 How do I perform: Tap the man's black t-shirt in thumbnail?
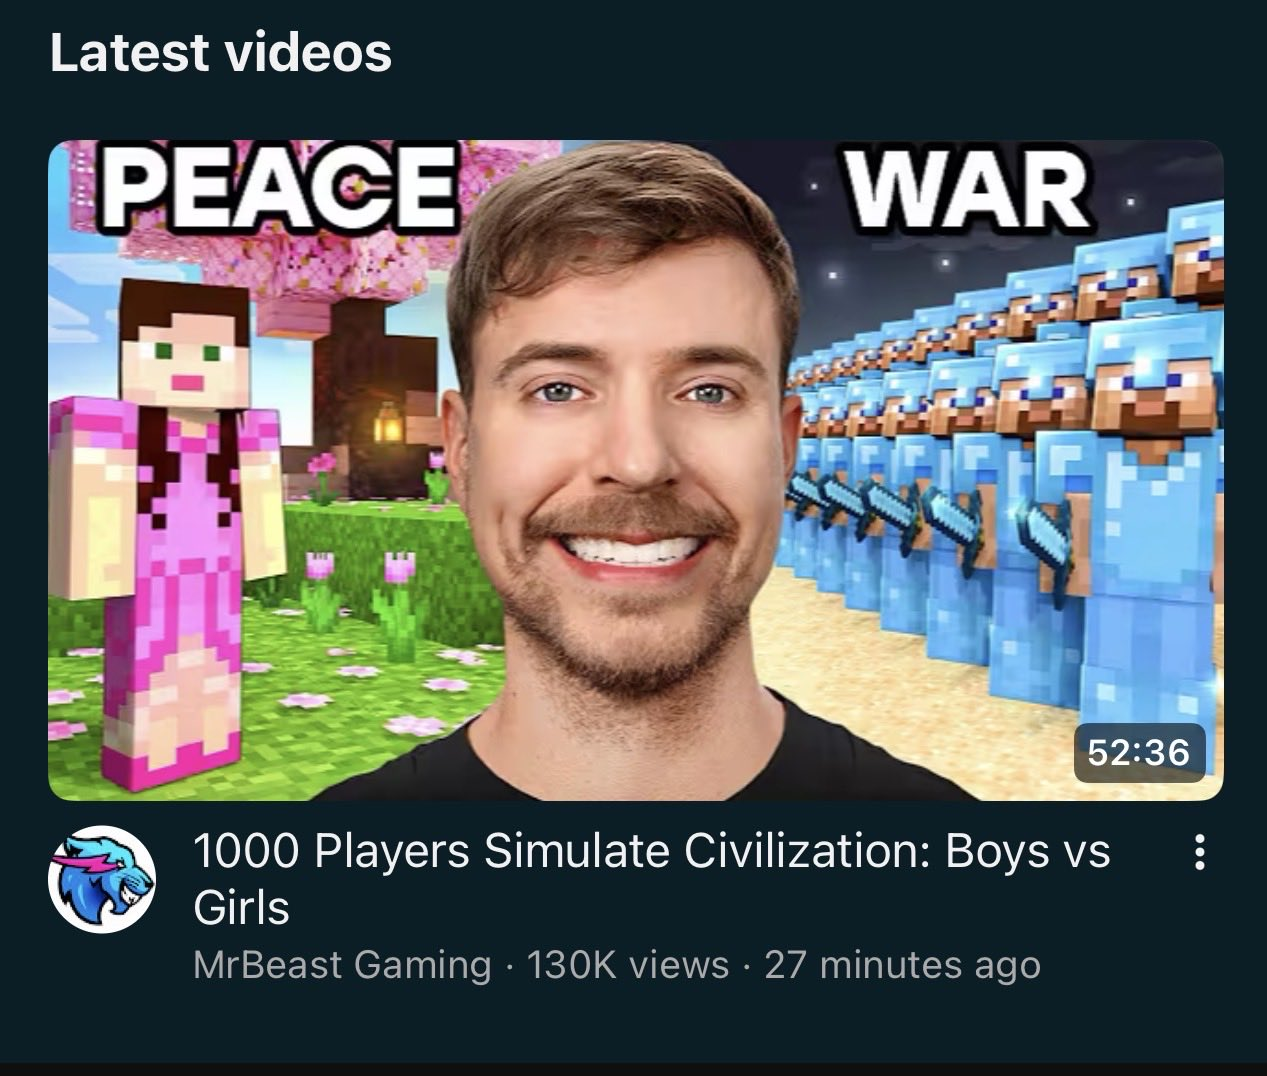(640, 760)
